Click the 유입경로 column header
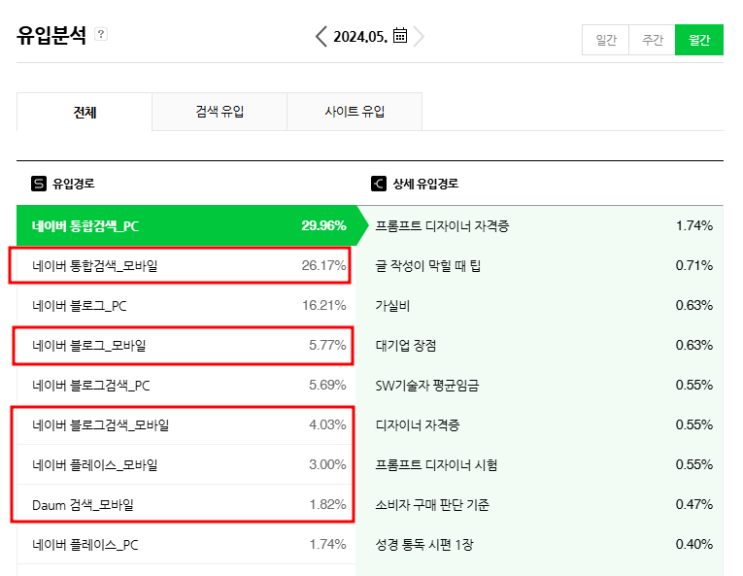The width and height of the screenshot is (743, 576). [73, 184]
